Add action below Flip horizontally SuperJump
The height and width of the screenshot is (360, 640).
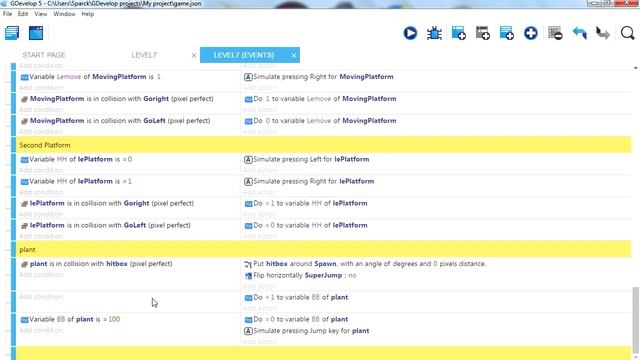260,287
